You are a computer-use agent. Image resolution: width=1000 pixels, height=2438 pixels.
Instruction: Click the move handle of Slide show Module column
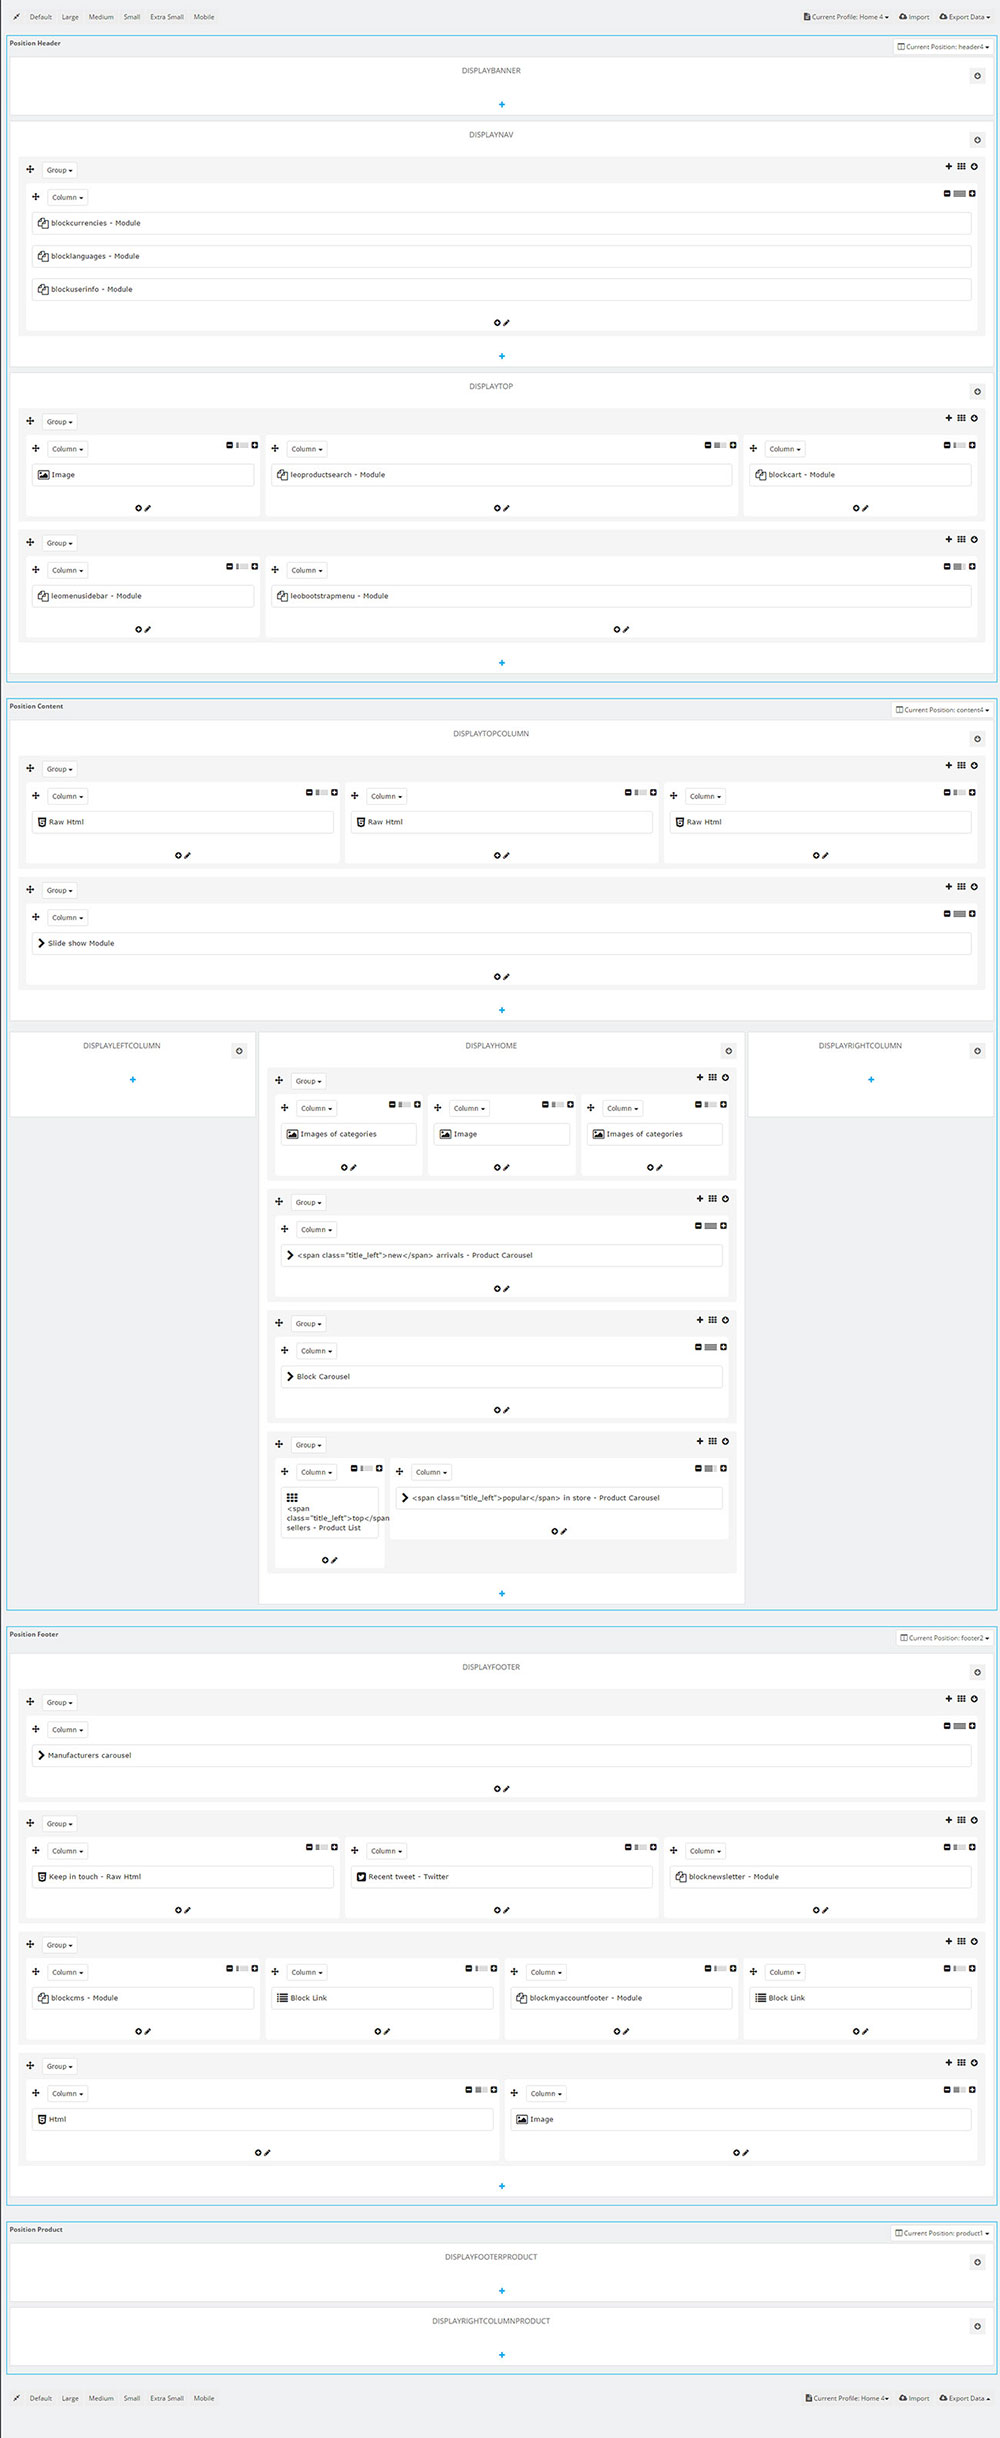[x=36, y=916]
